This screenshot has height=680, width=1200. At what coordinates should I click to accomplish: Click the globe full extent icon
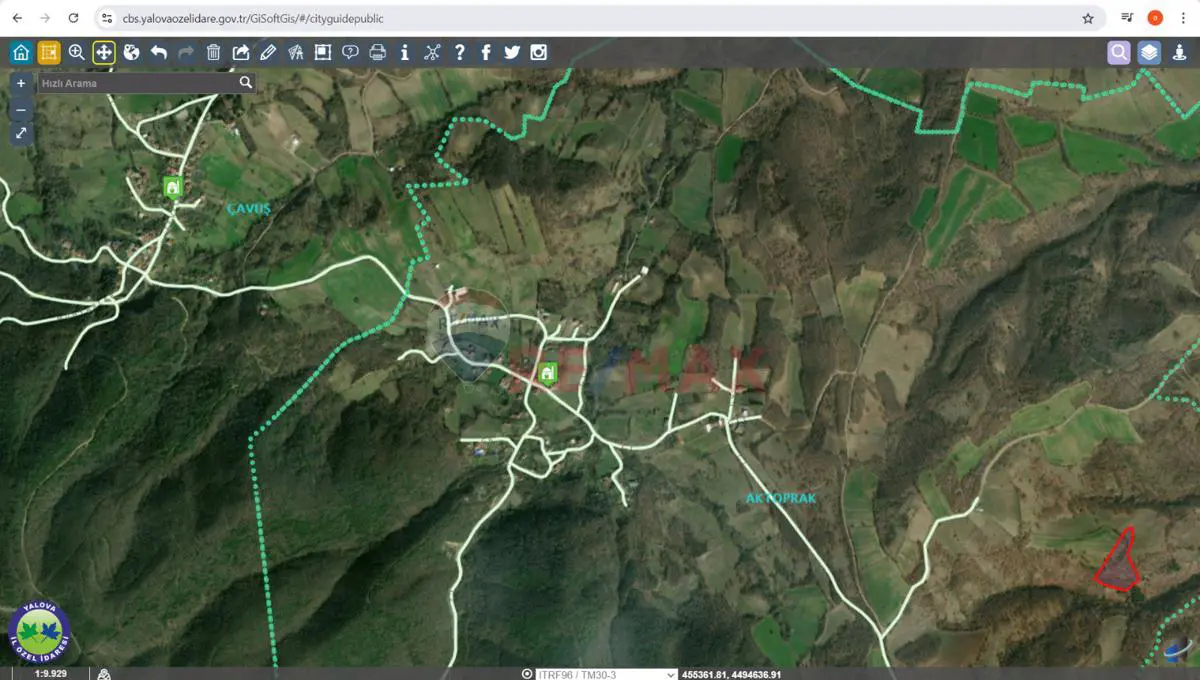click(131, 52)
